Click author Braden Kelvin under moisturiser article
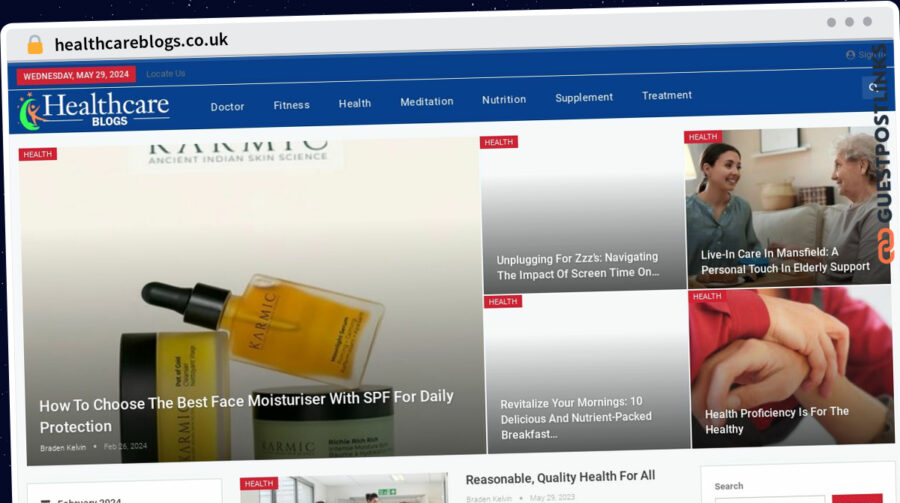 [63, 447]
